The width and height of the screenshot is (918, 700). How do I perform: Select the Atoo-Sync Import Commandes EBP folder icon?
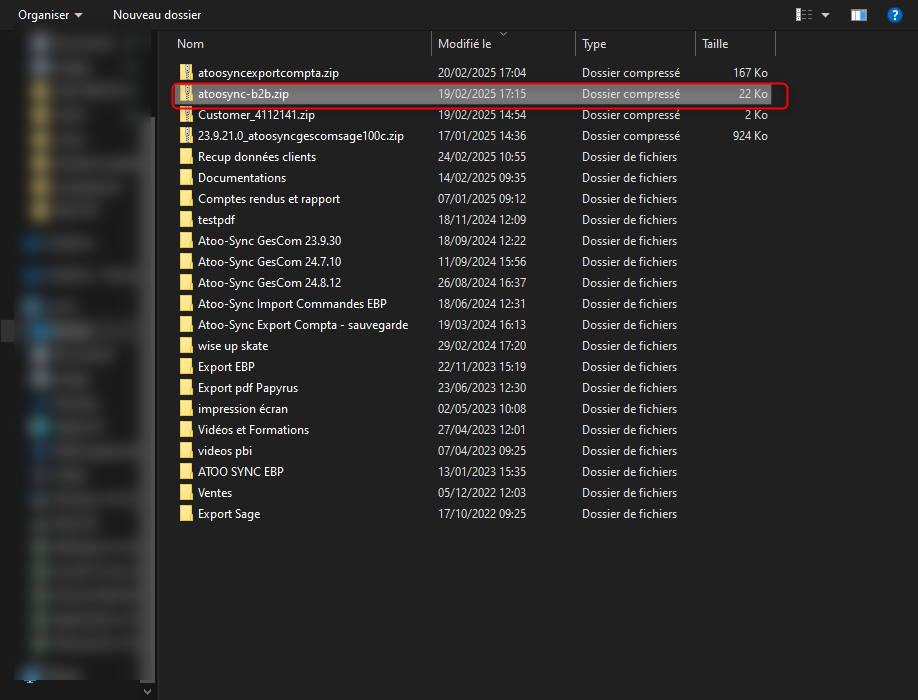click(186, 304)
